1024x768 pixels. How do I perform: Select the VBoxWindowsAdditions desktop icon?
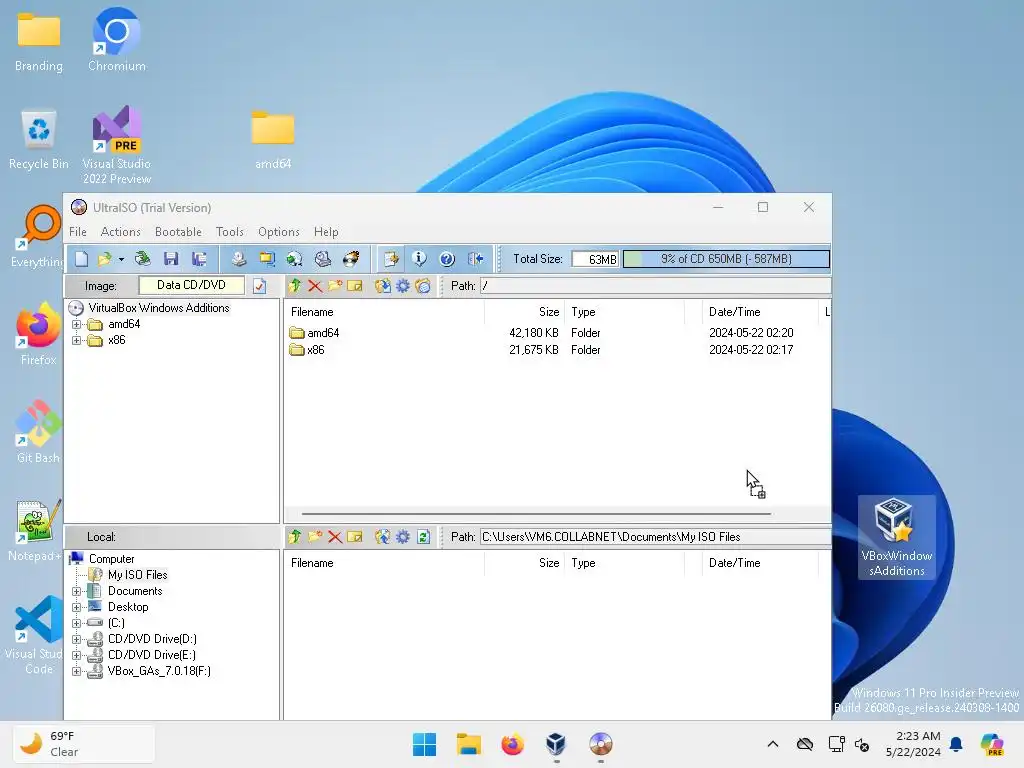pyautogui.click(x=896, y=537)
